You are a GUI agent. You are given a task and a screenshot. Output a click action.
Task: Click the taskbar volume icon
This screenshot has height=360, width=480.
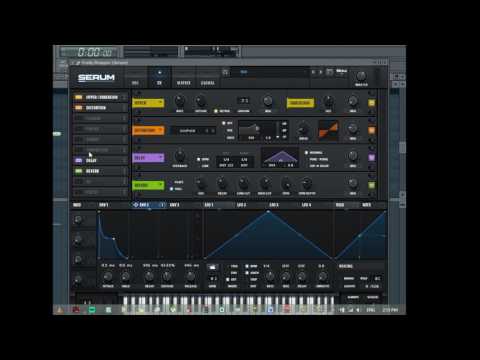click(358, 310)
